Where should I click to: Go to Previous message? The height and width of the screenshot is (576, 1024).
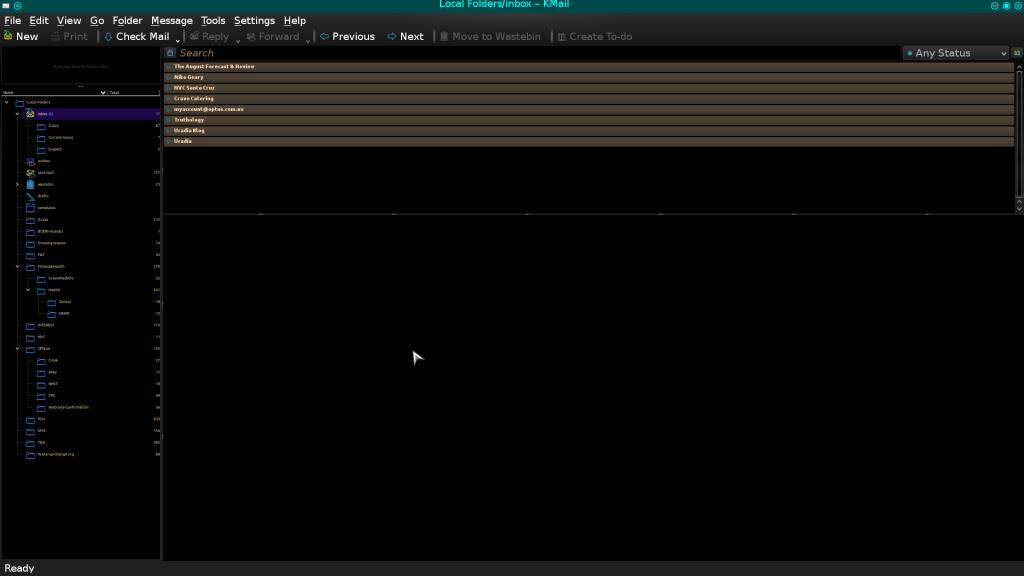click(x=347, y=37)
